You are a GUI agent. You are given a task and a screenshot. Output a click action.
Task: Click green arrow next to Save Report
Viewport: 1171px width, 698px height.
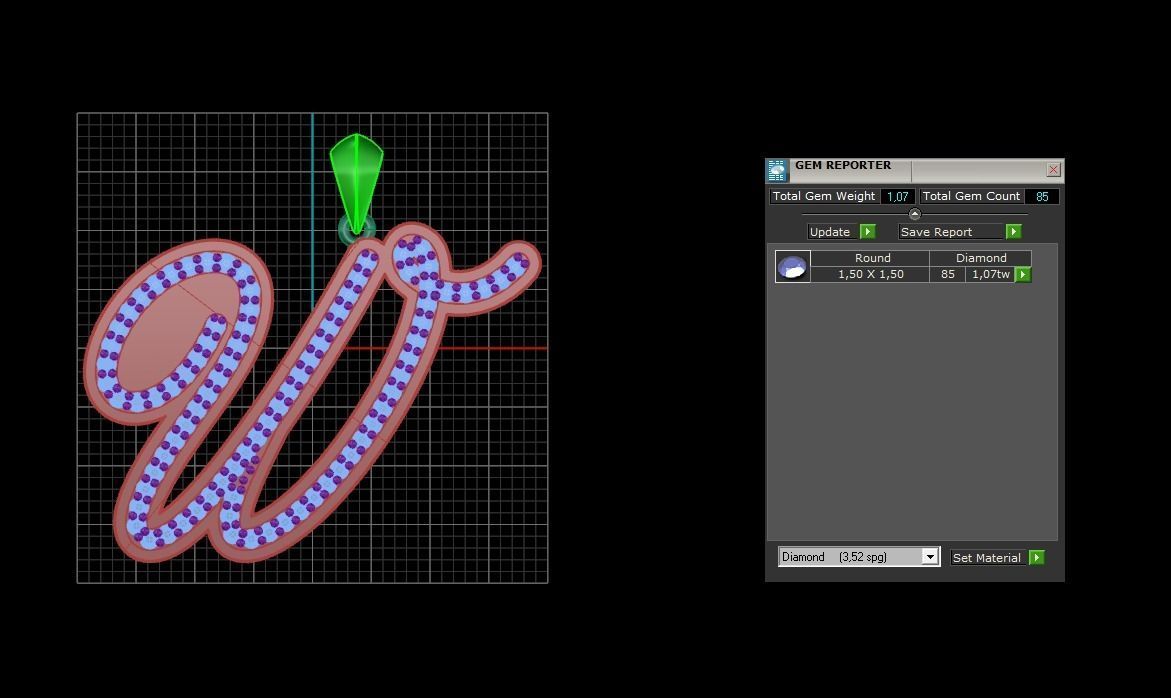(1013, 231)
